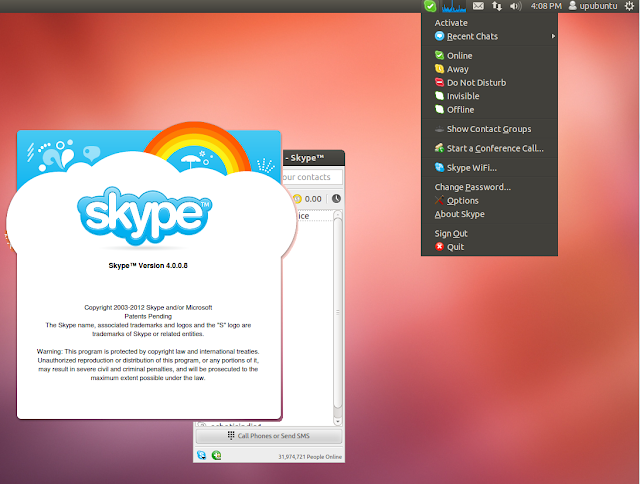Image resolution: width=640 pixels, height=484 pixels.
Task: Click the network up-down arrows indicator
Action: click(497, 6)
